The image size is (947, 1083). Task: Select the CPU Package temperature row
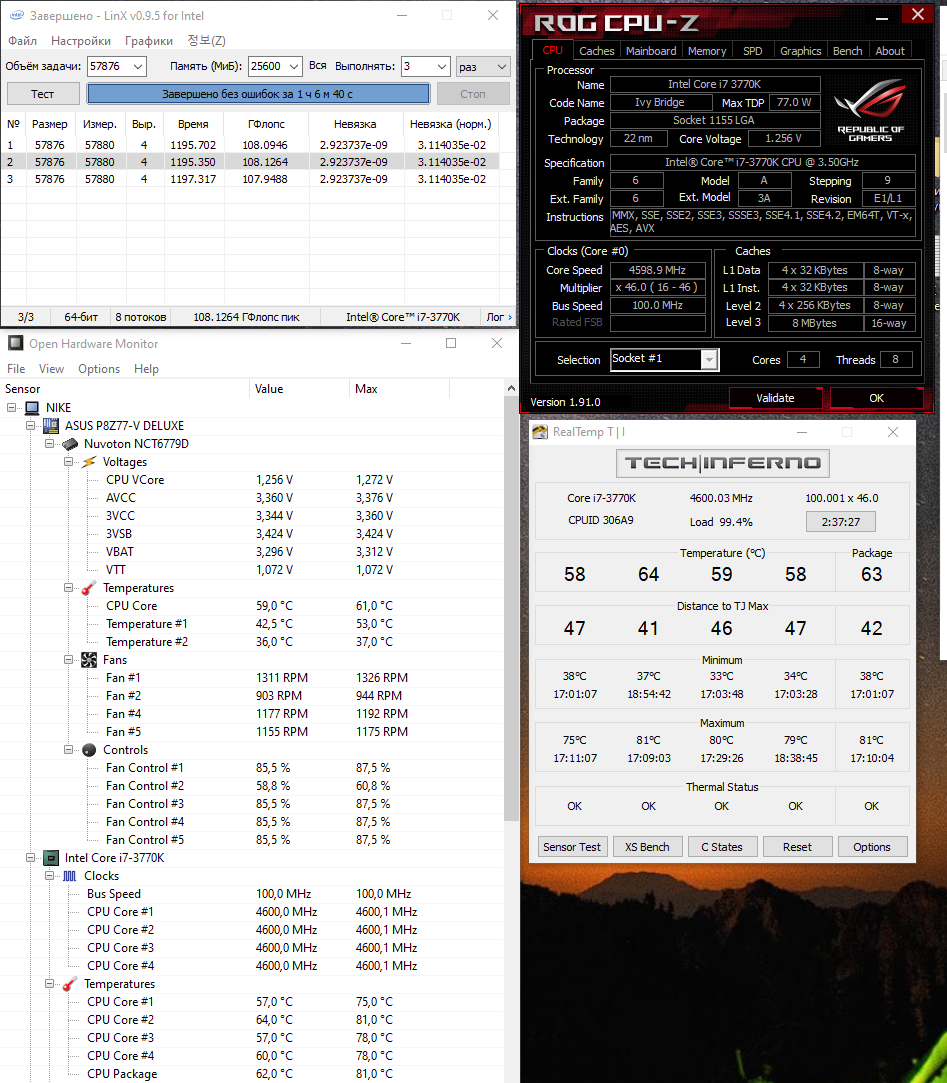[x=252, y=1074]
